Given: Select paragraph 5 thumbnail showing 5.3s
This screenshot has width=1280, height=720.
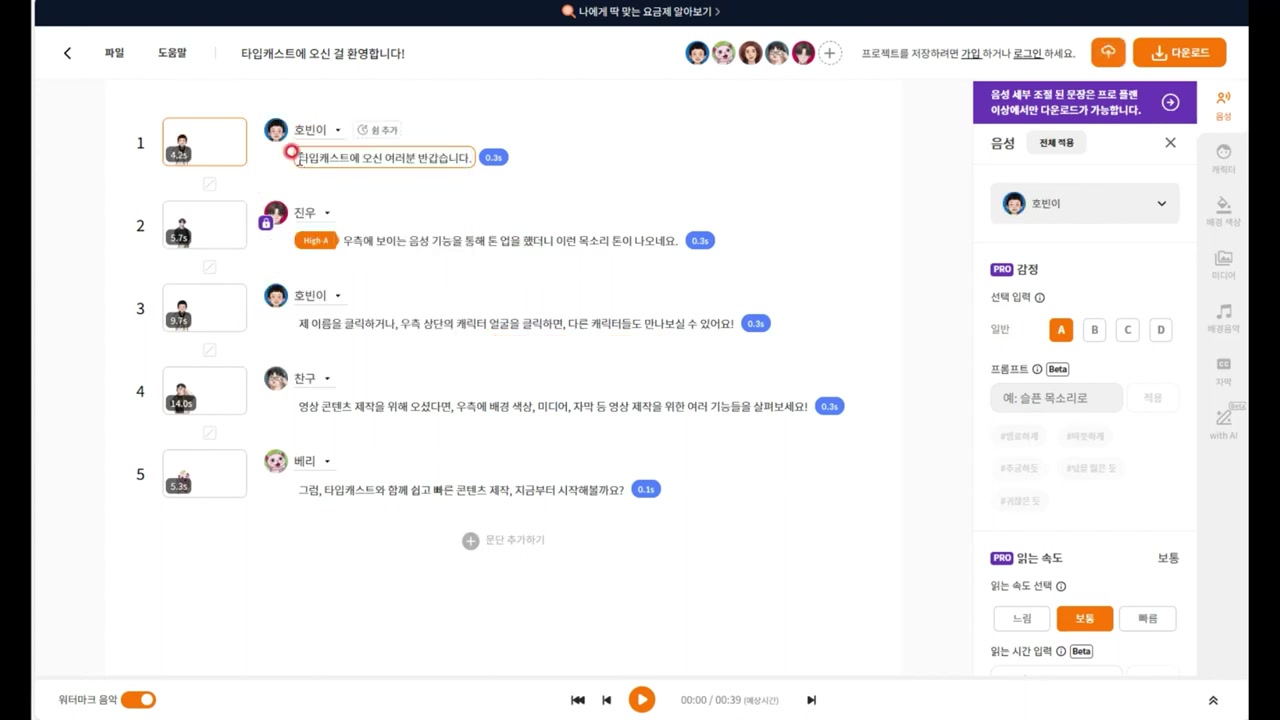Looking at the screenshot, I should click(204, 474).
